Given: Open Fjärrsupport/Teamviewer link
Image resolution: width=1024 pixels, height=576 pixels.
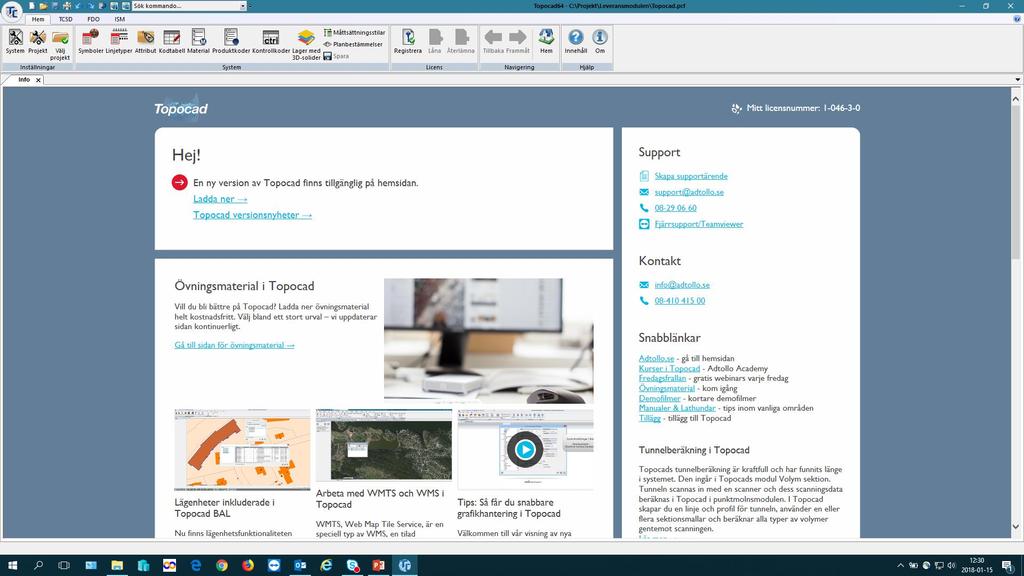Looking at the screenshot, I should coord(699,224).
